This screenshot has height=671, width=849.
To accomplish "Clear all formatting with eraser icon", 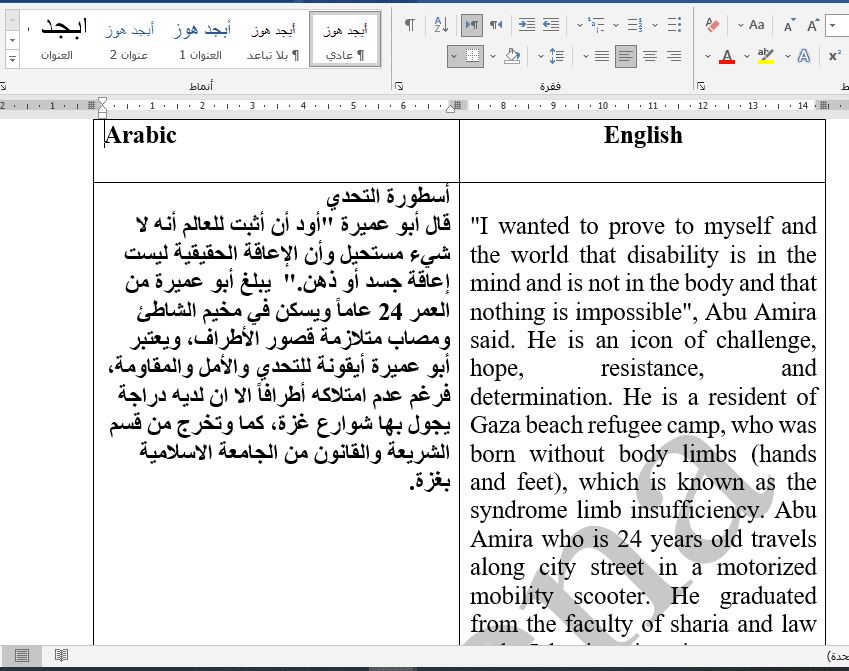I will 713,25.
